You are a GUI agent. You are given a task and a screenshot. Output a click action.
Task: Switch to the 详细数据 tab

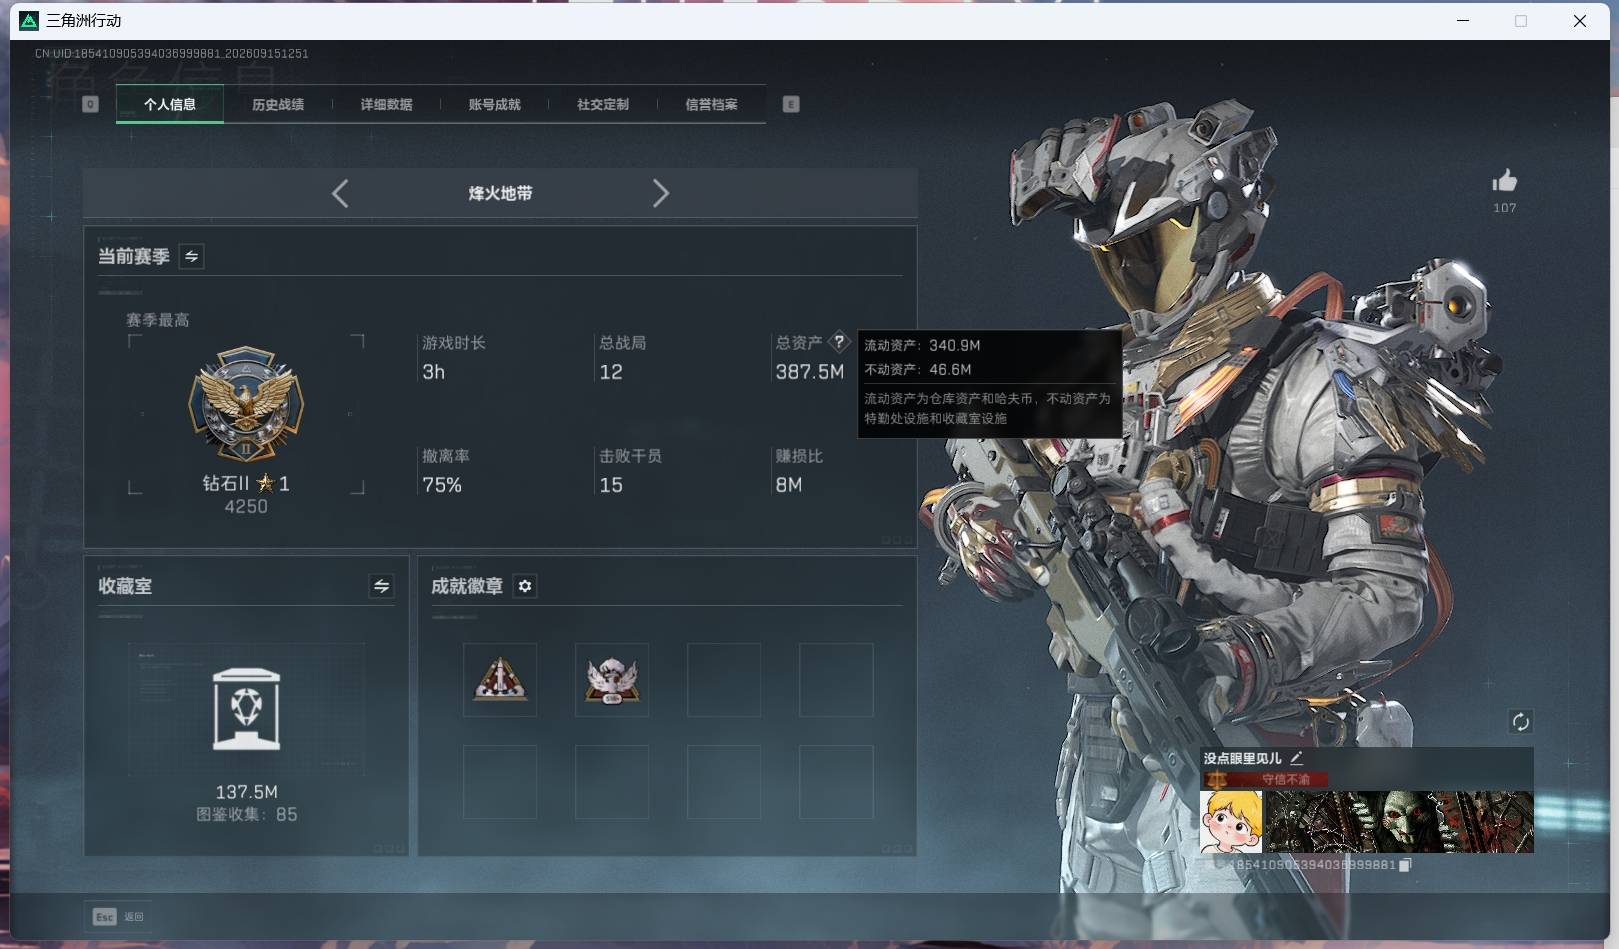pos(386,104)
